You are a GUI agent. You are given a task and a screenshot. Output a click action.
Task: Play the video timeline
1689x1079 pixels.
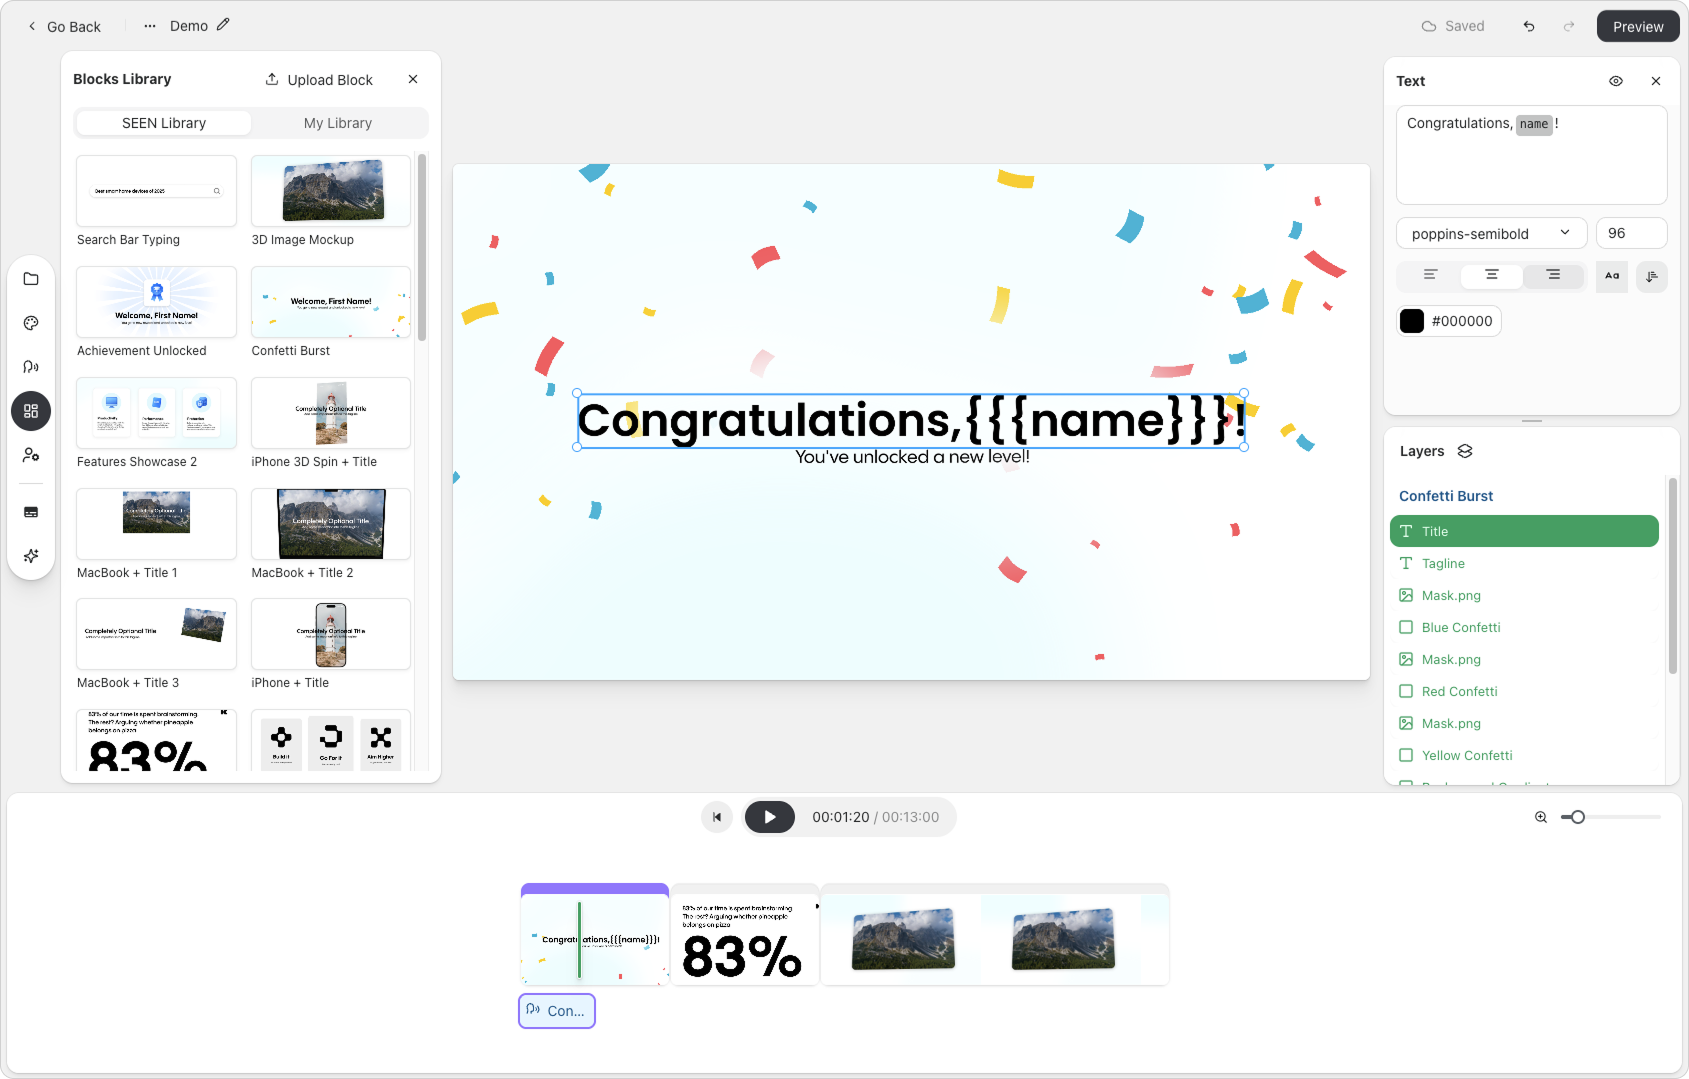pyautogui.click(x=770, y=817)
